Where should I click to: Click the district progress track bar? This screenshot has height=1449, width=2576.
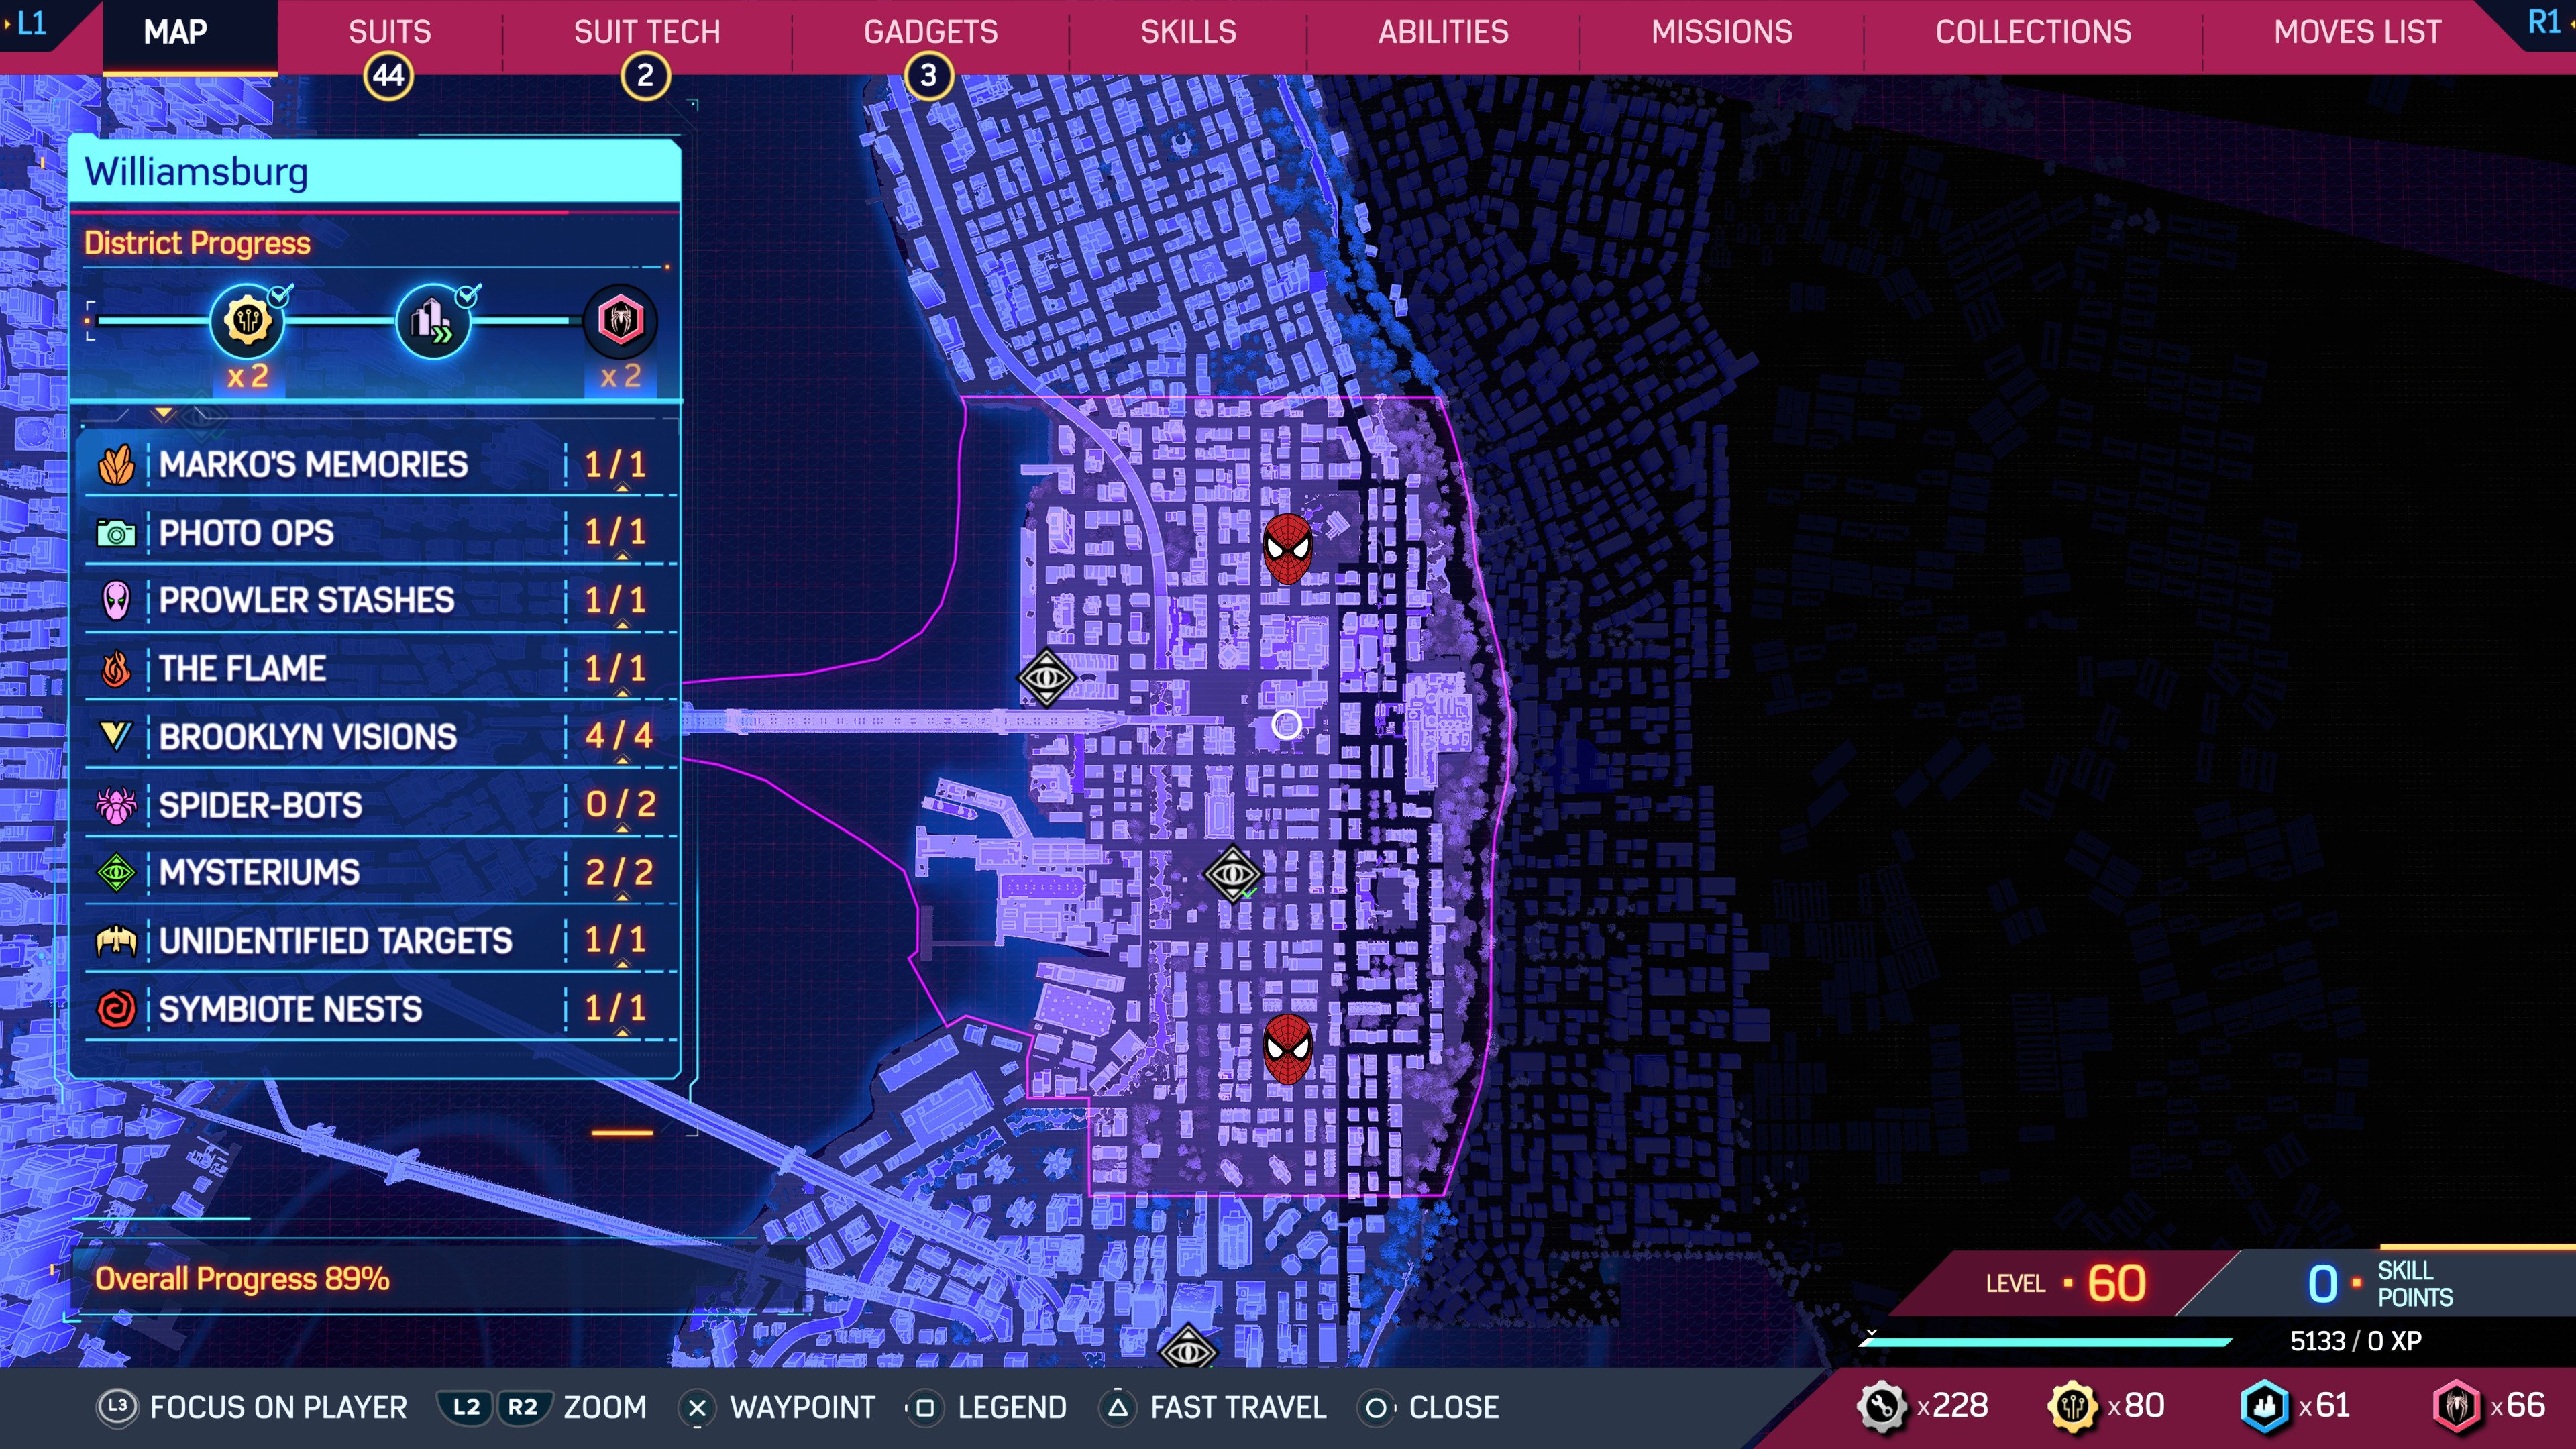click(x=340, y=321)
